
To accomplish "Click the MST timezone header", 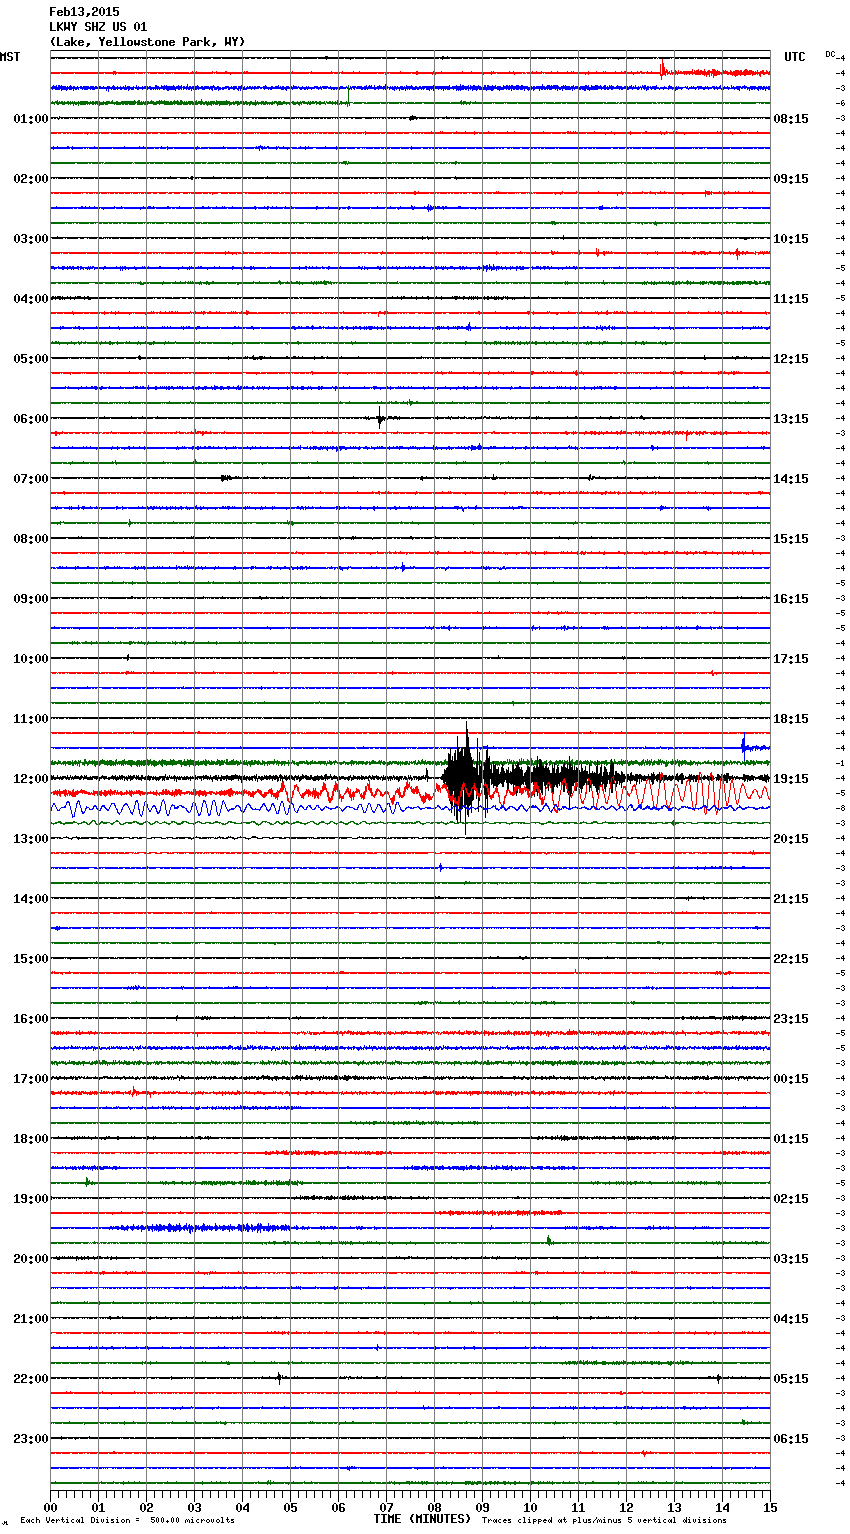I will point(10,57).
